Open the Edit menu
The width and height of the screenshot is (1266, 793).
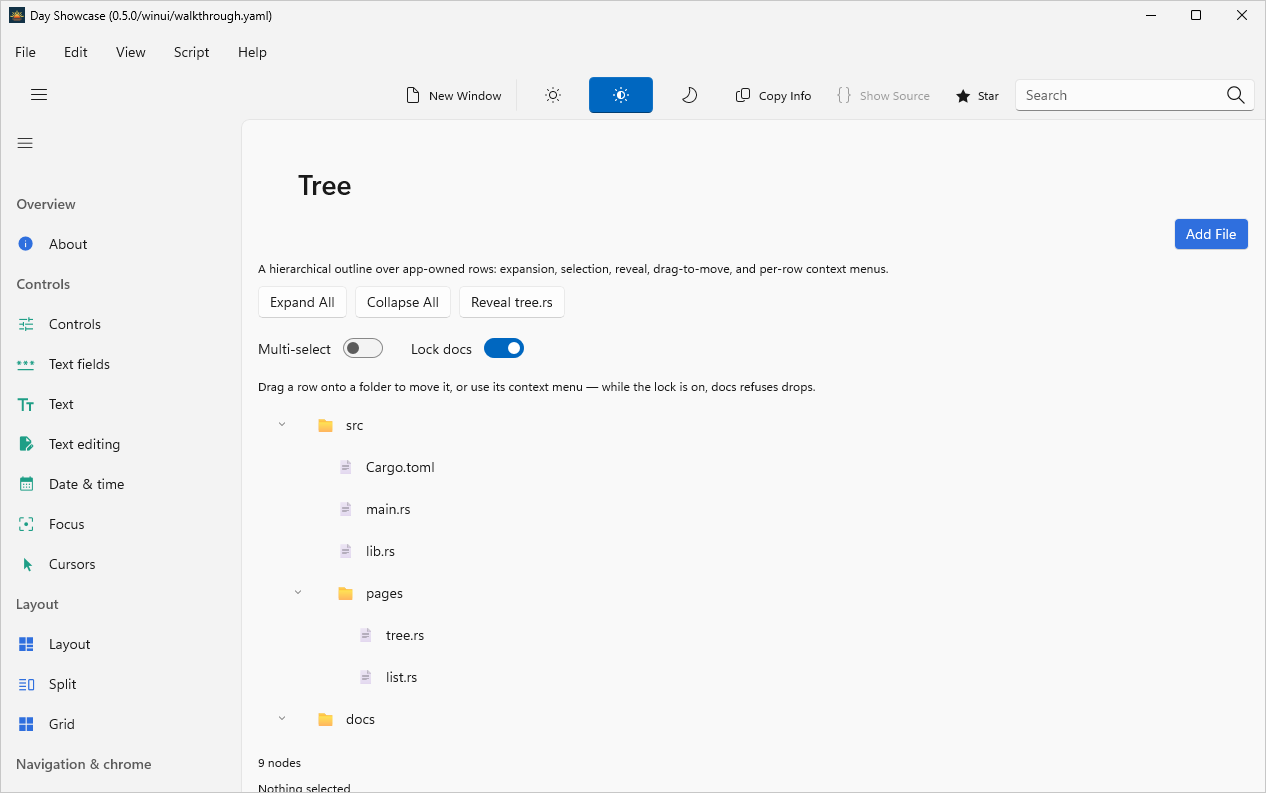(x=76, y=52)
